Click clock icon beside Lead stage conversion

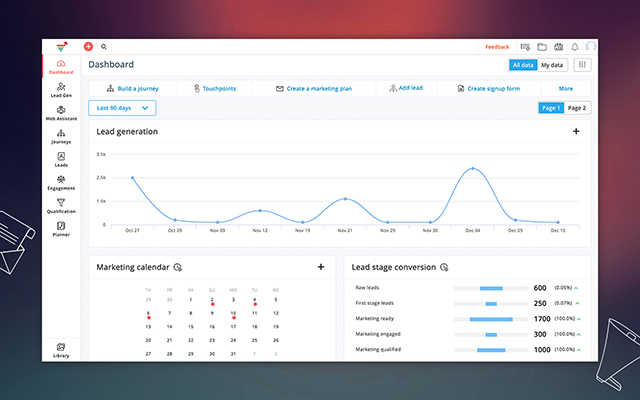[x=444, y=267]
